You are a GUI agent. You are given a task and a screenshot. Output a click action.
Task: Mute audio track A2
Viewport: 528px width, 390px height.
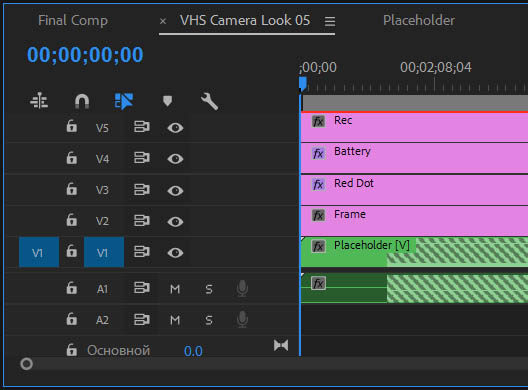[175, 320]
